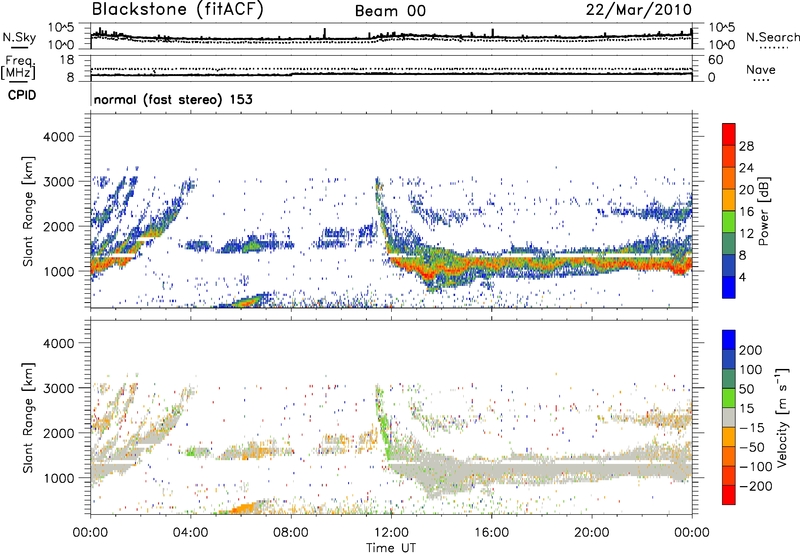Click the 16 label on Power colorbar
Screen dimensions: 800x554
click(746, 212)
